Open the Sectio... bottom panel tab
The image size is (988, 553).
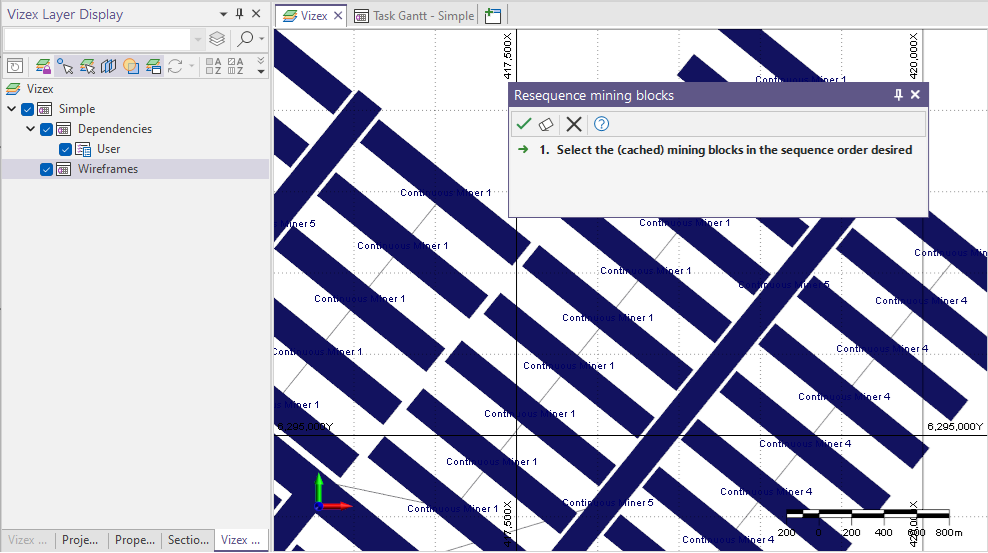click(x=188, y=540)
